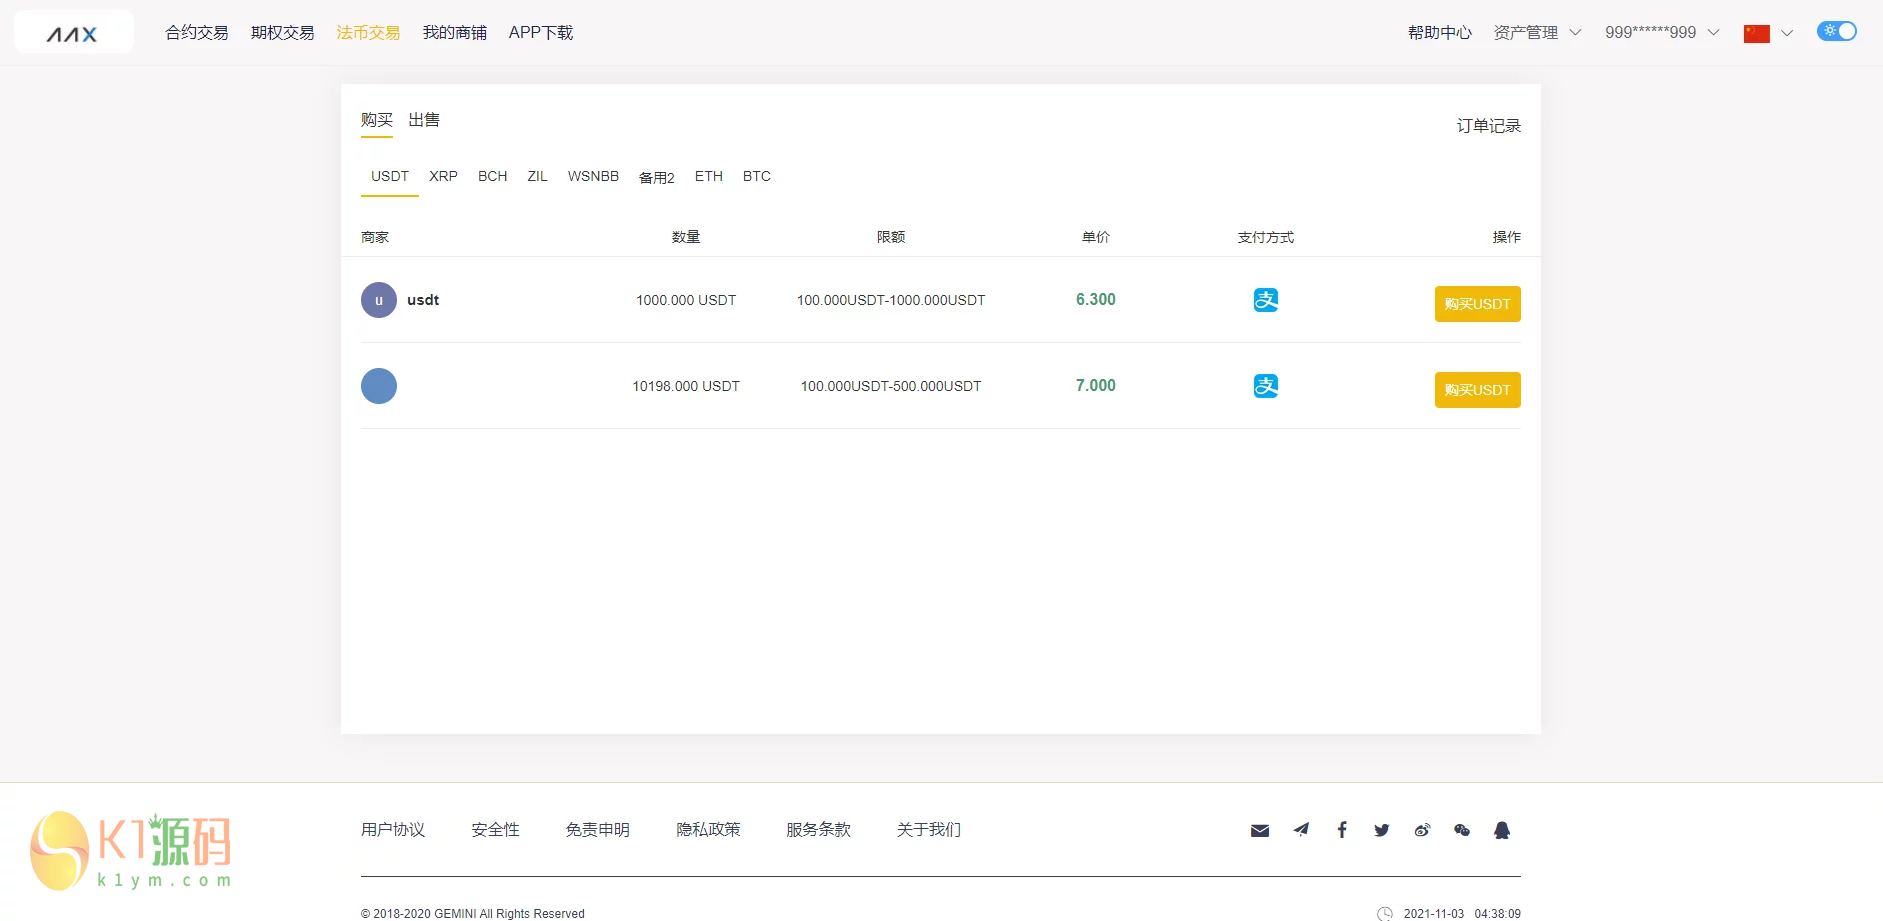Select the ETH currency tab
1883x921 pixels.
point(708,177)
